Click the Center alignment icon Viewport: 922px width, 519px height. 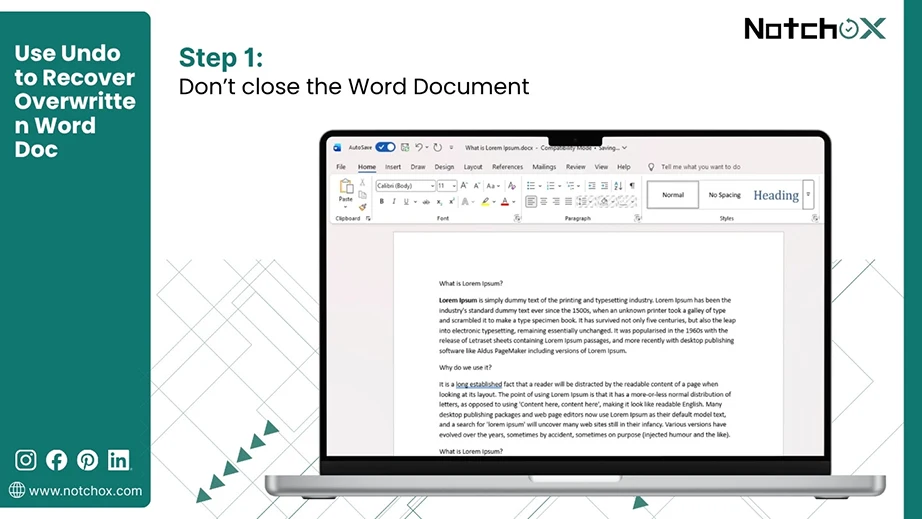tap(544, 202)
